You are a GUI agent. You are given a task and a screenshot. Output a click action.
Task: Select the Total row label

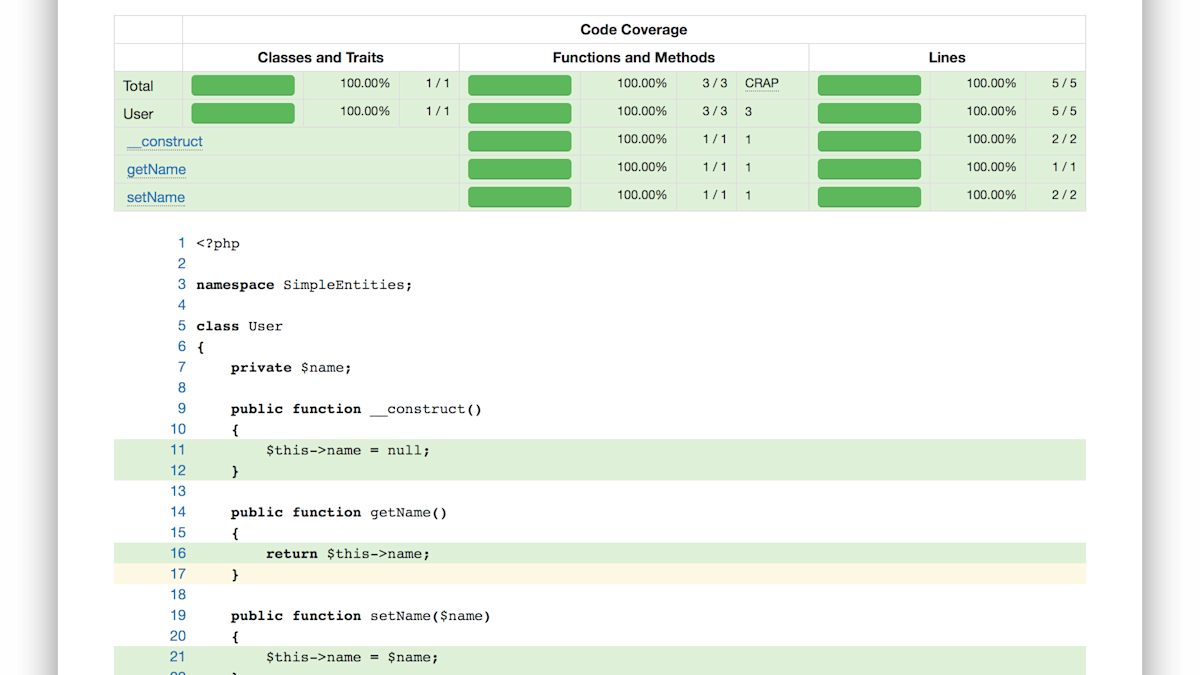point(138,85)
